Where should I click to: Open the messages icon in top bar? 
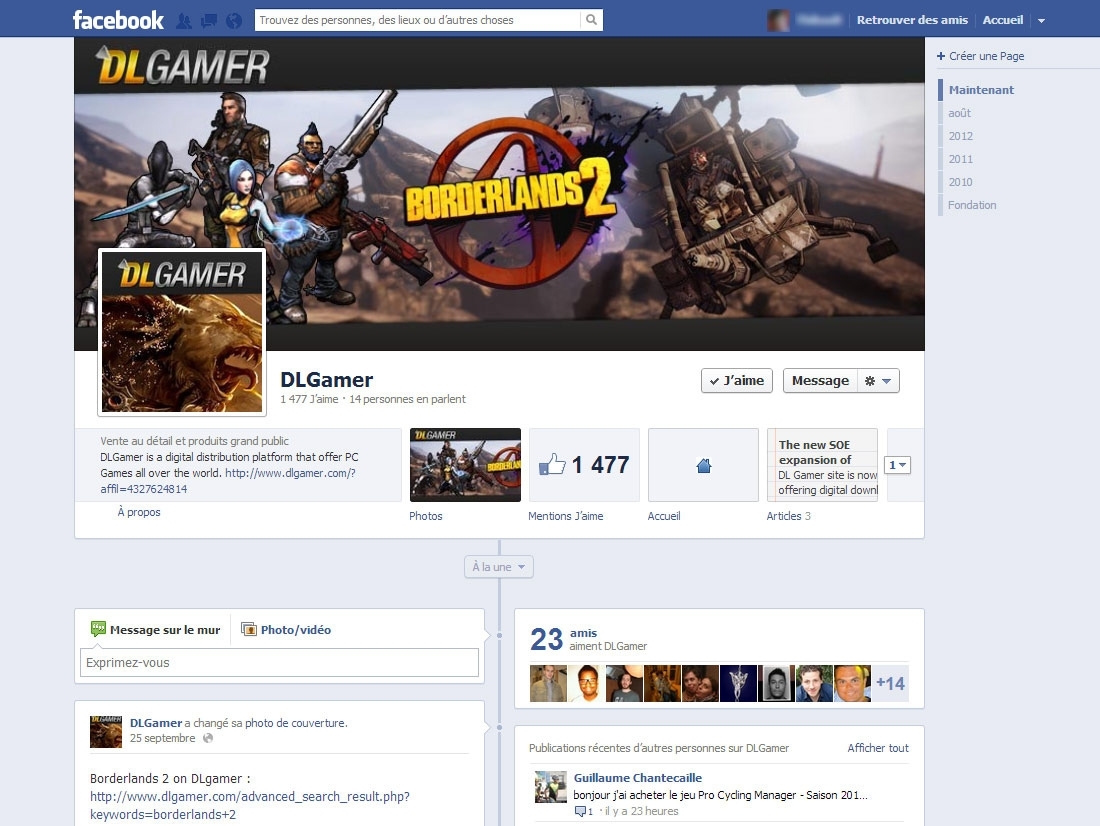[x=209, y=20]
